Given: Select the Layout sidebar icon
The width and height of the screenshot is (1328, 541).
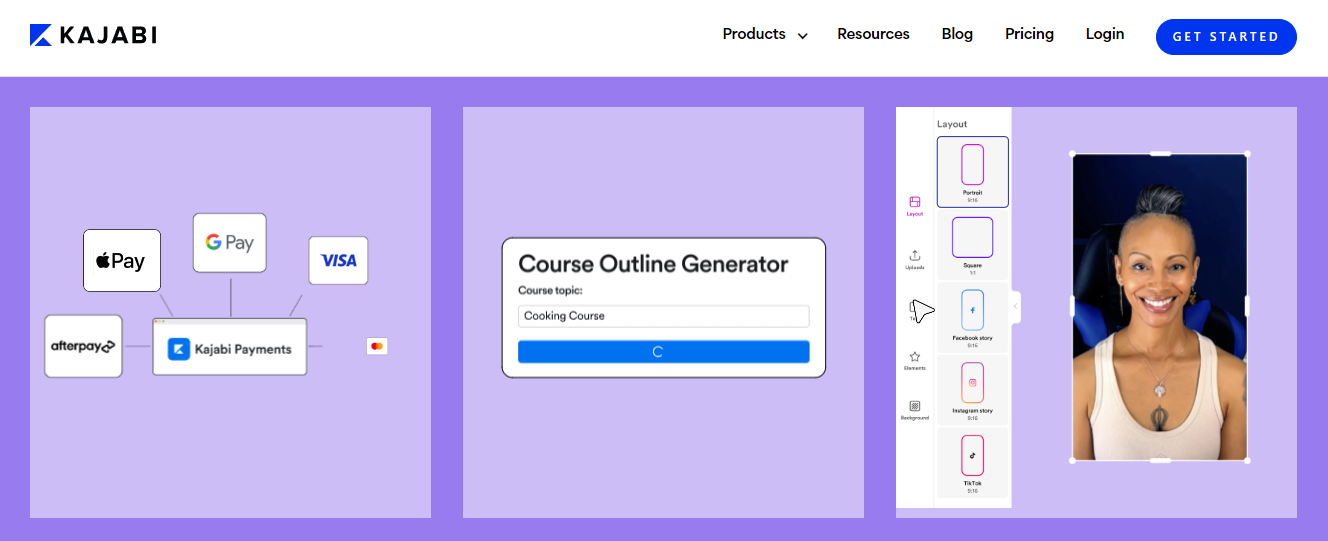Looking at the screenshot, I should click(x=914, y=206).
